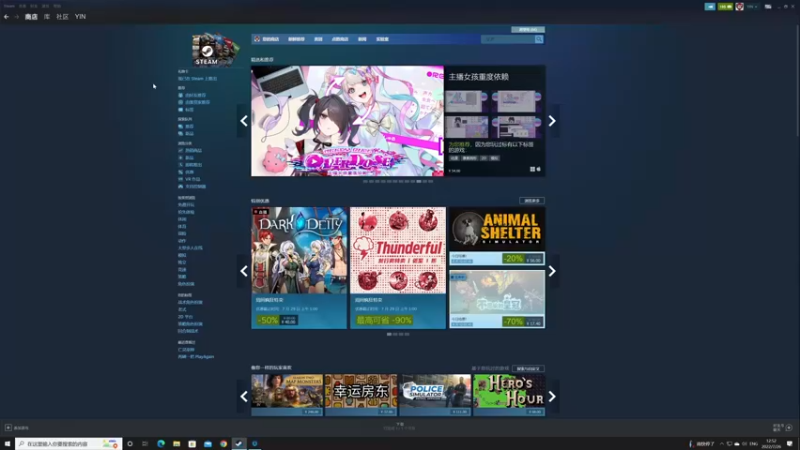Click the 最高可省 -90% Thunderful discount label
Viewport: 800px width, 450px height.
pyautogui.click(x=384, y=320)
